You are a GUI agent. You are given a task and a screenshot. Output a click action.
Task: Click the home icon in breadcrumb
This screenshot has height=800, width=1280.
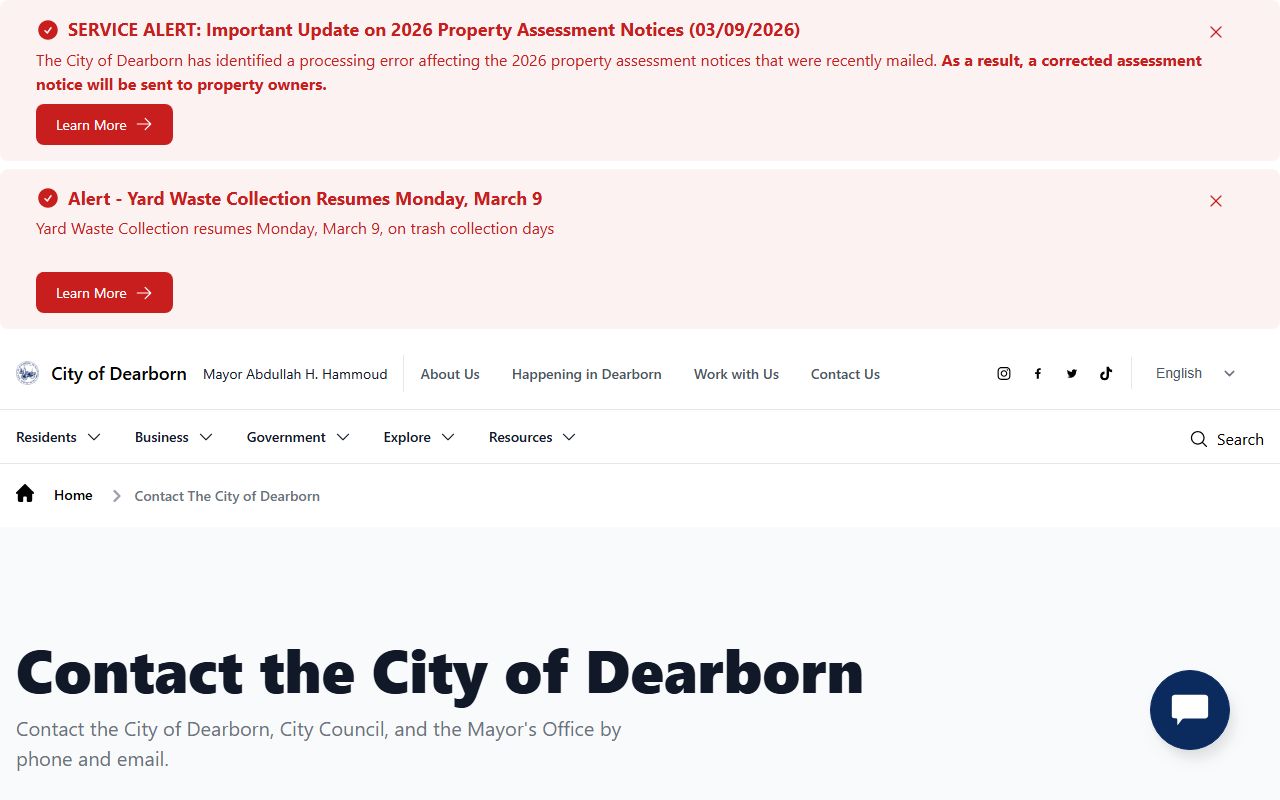pyautogui.click(x=25, y=494)
